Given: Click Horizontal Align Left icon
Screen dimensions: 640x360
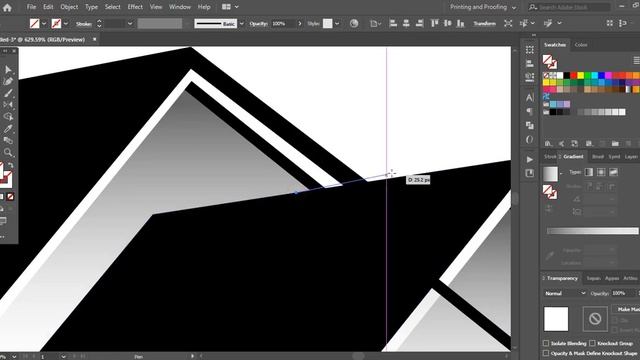Looking at the screenshot, I should pos(393,24).
